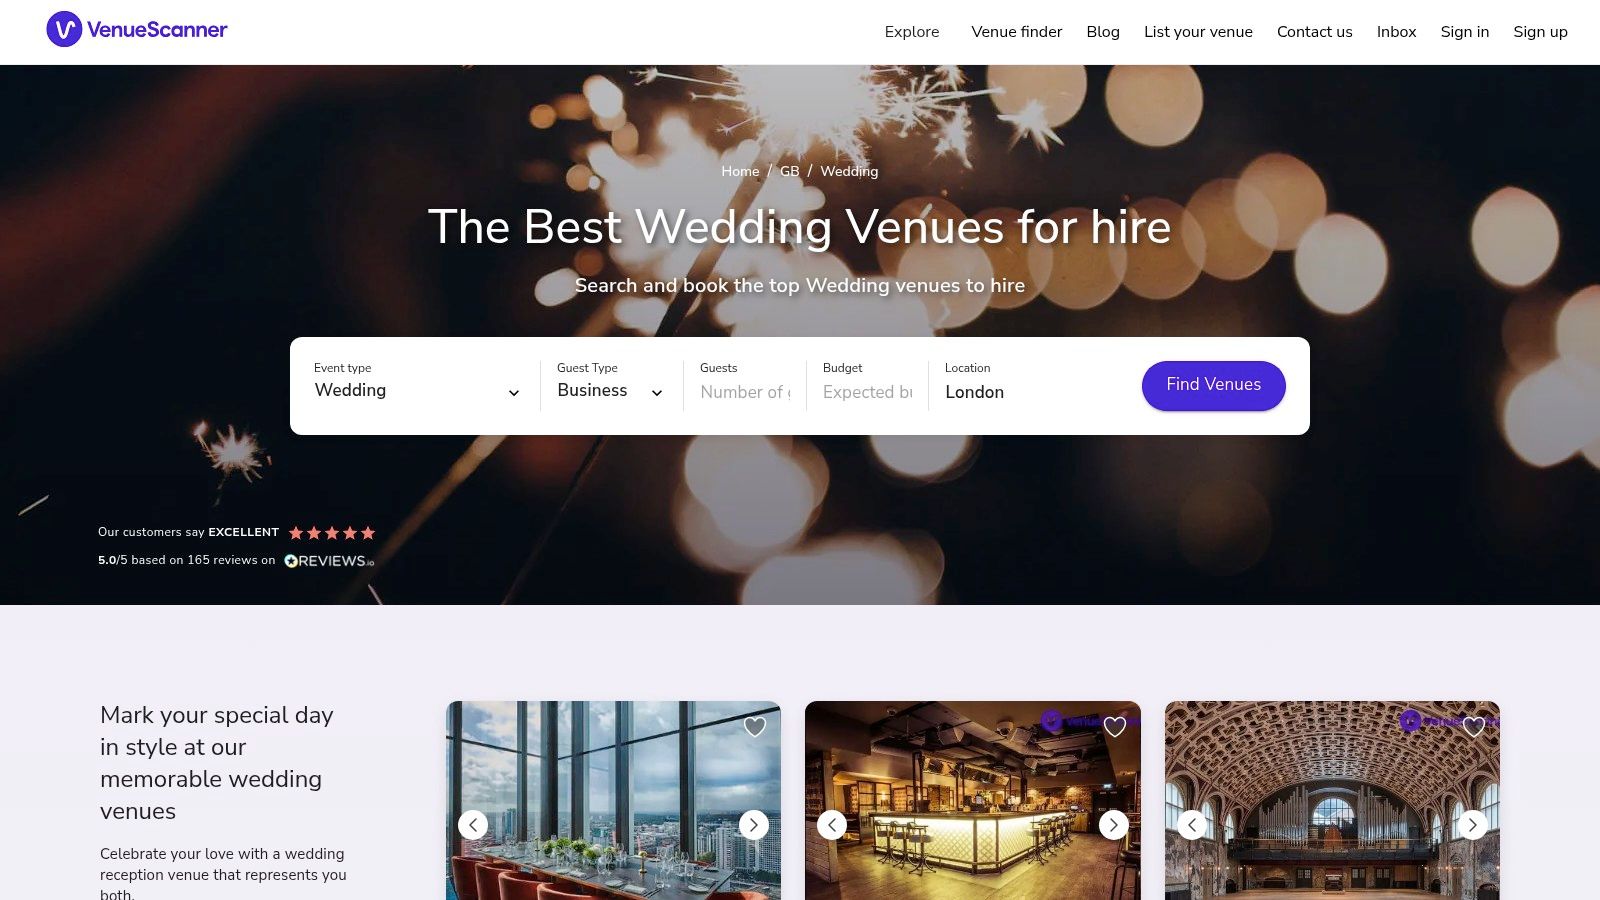The width and height of the screenshot is (1600, 900).
Task: Favorite the skyline dining venue with heart icon
Action: (755, 727)
